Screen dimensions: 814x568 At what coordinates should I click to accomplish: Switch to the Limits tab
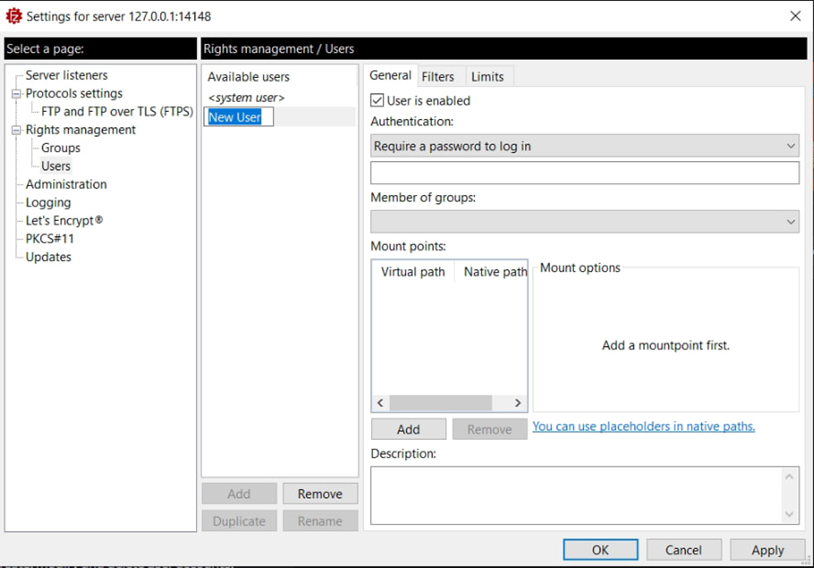pos(487,76)
